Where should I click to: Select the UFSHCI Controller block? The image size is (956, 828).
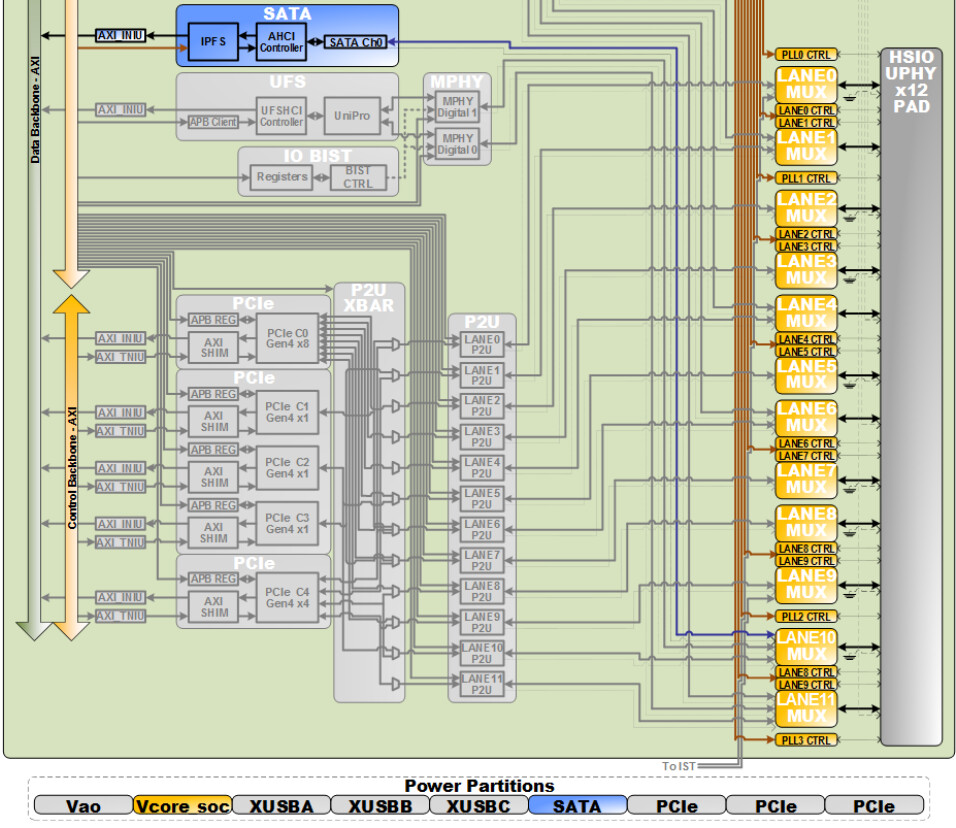[x=281, y=116]
